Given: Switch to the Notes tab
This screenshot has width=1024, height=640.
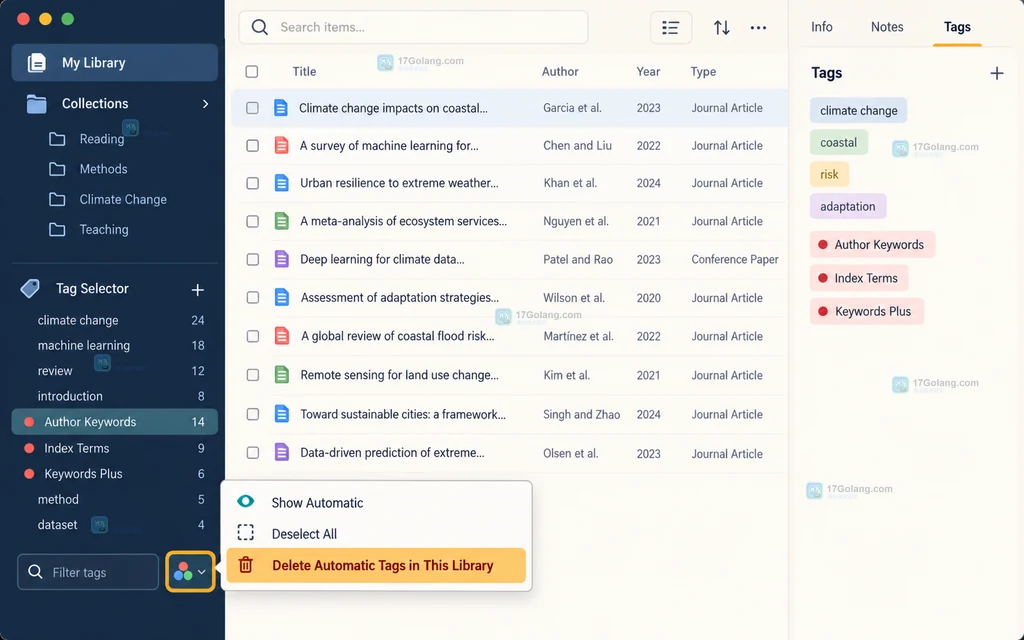Looking at the screenshot, I should 887,27.
